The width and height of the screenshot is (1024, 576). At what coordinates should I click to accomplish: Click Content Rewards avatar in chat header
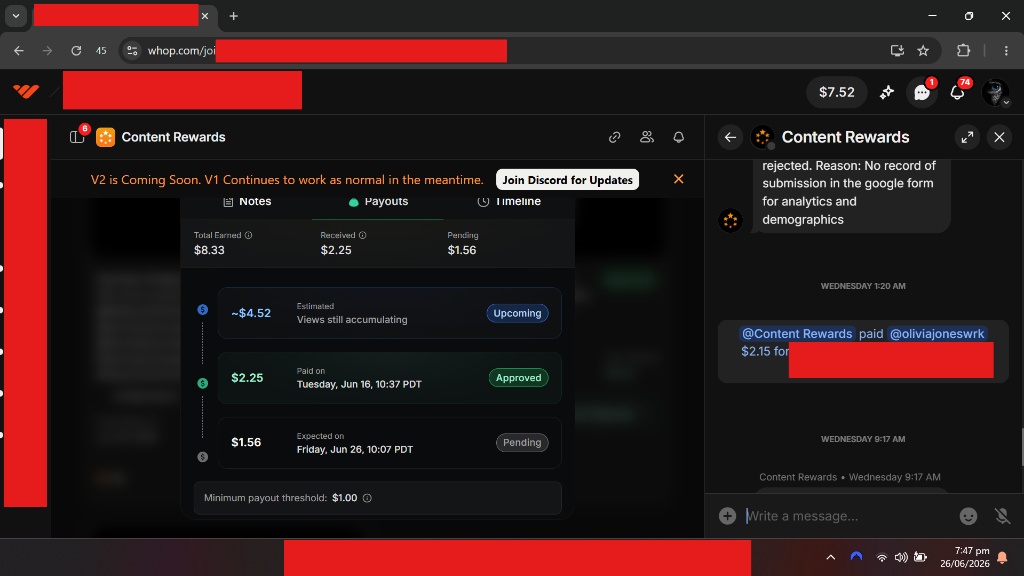click(762, 137)
